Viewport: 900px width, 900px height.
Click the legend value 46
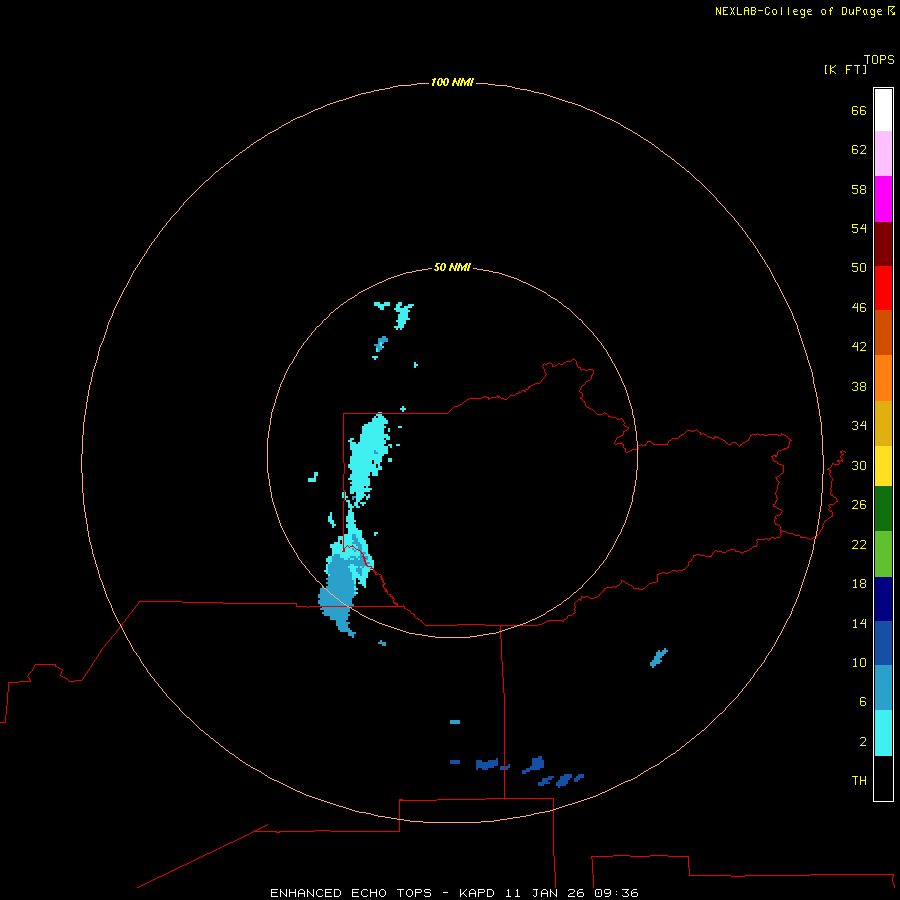859,308
